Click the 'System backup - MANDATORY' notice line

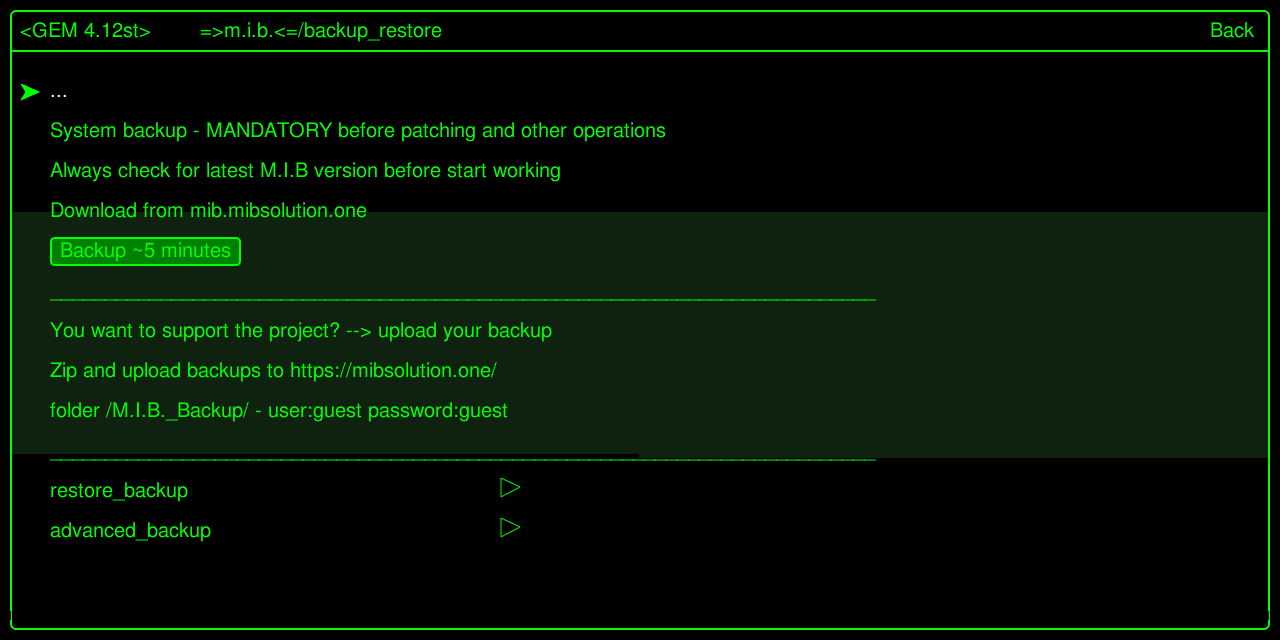tap(357, 131)
